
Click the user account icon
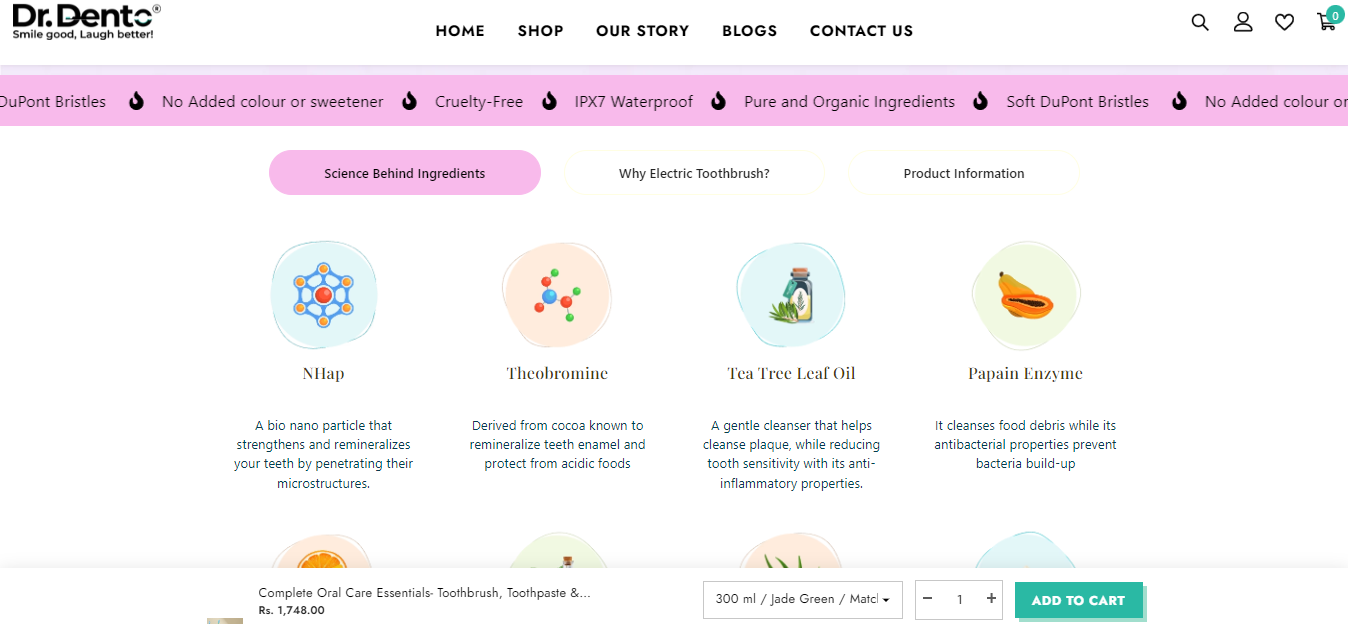[x=1243, y=22]
